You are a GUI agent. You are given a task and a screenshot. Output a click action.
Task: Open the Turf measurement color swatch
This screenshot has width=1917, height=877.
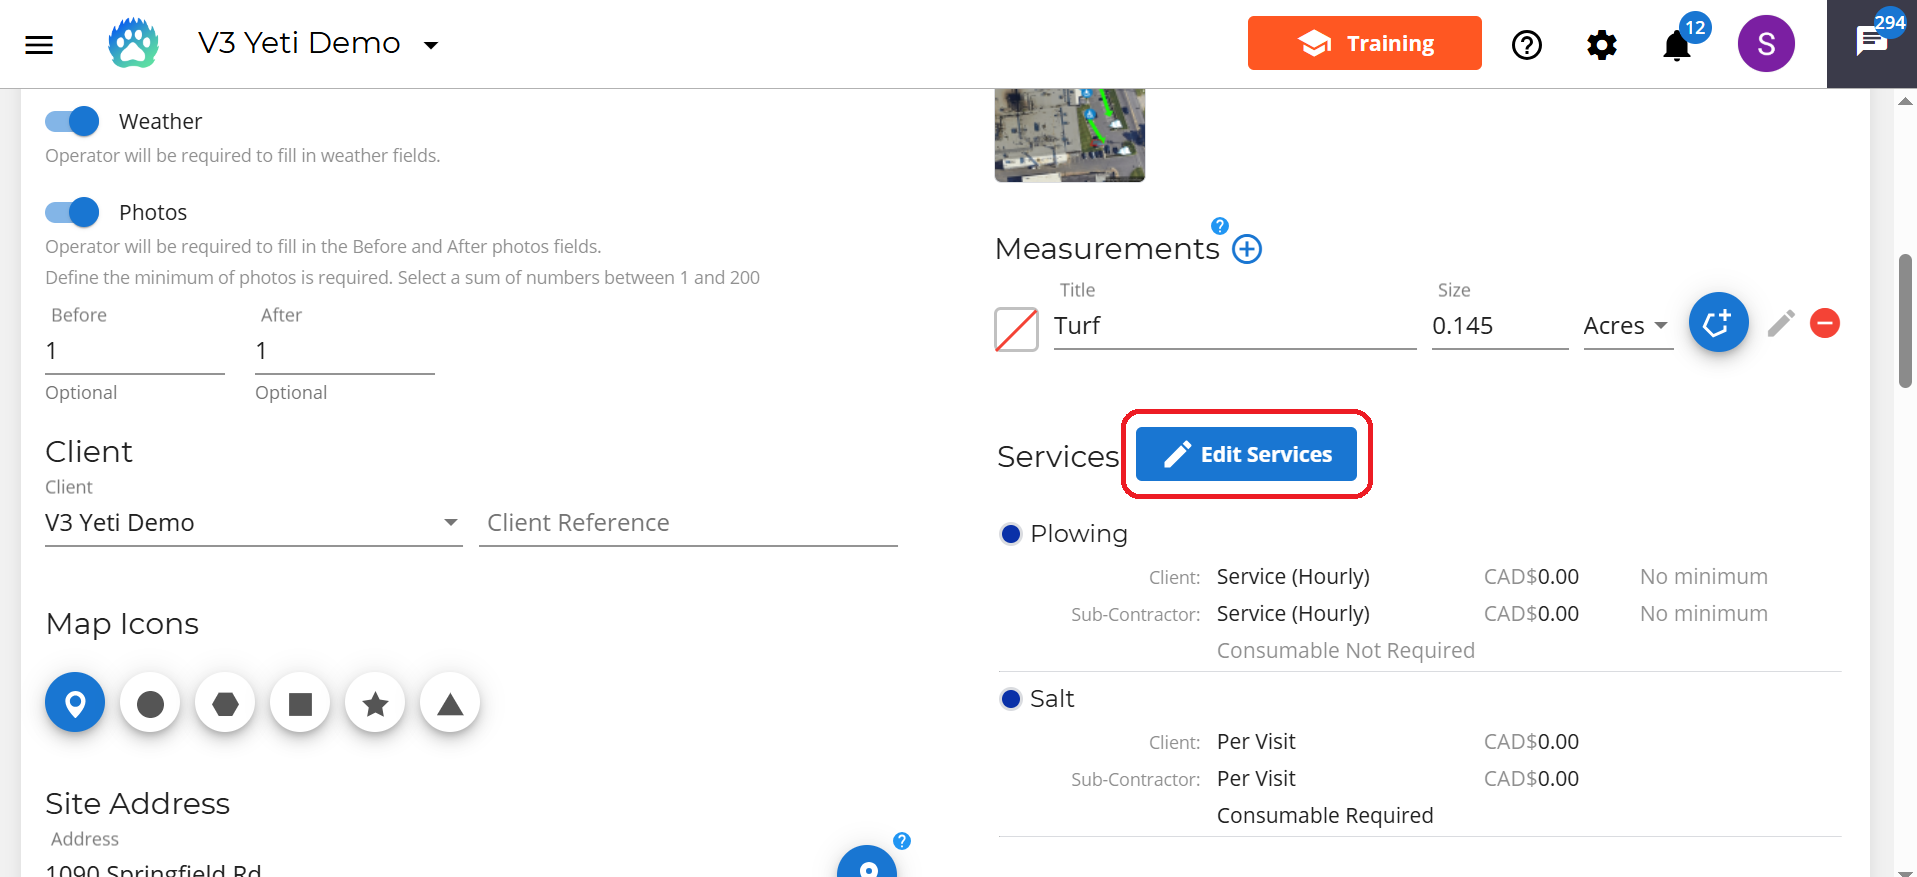click(1016, 329)
